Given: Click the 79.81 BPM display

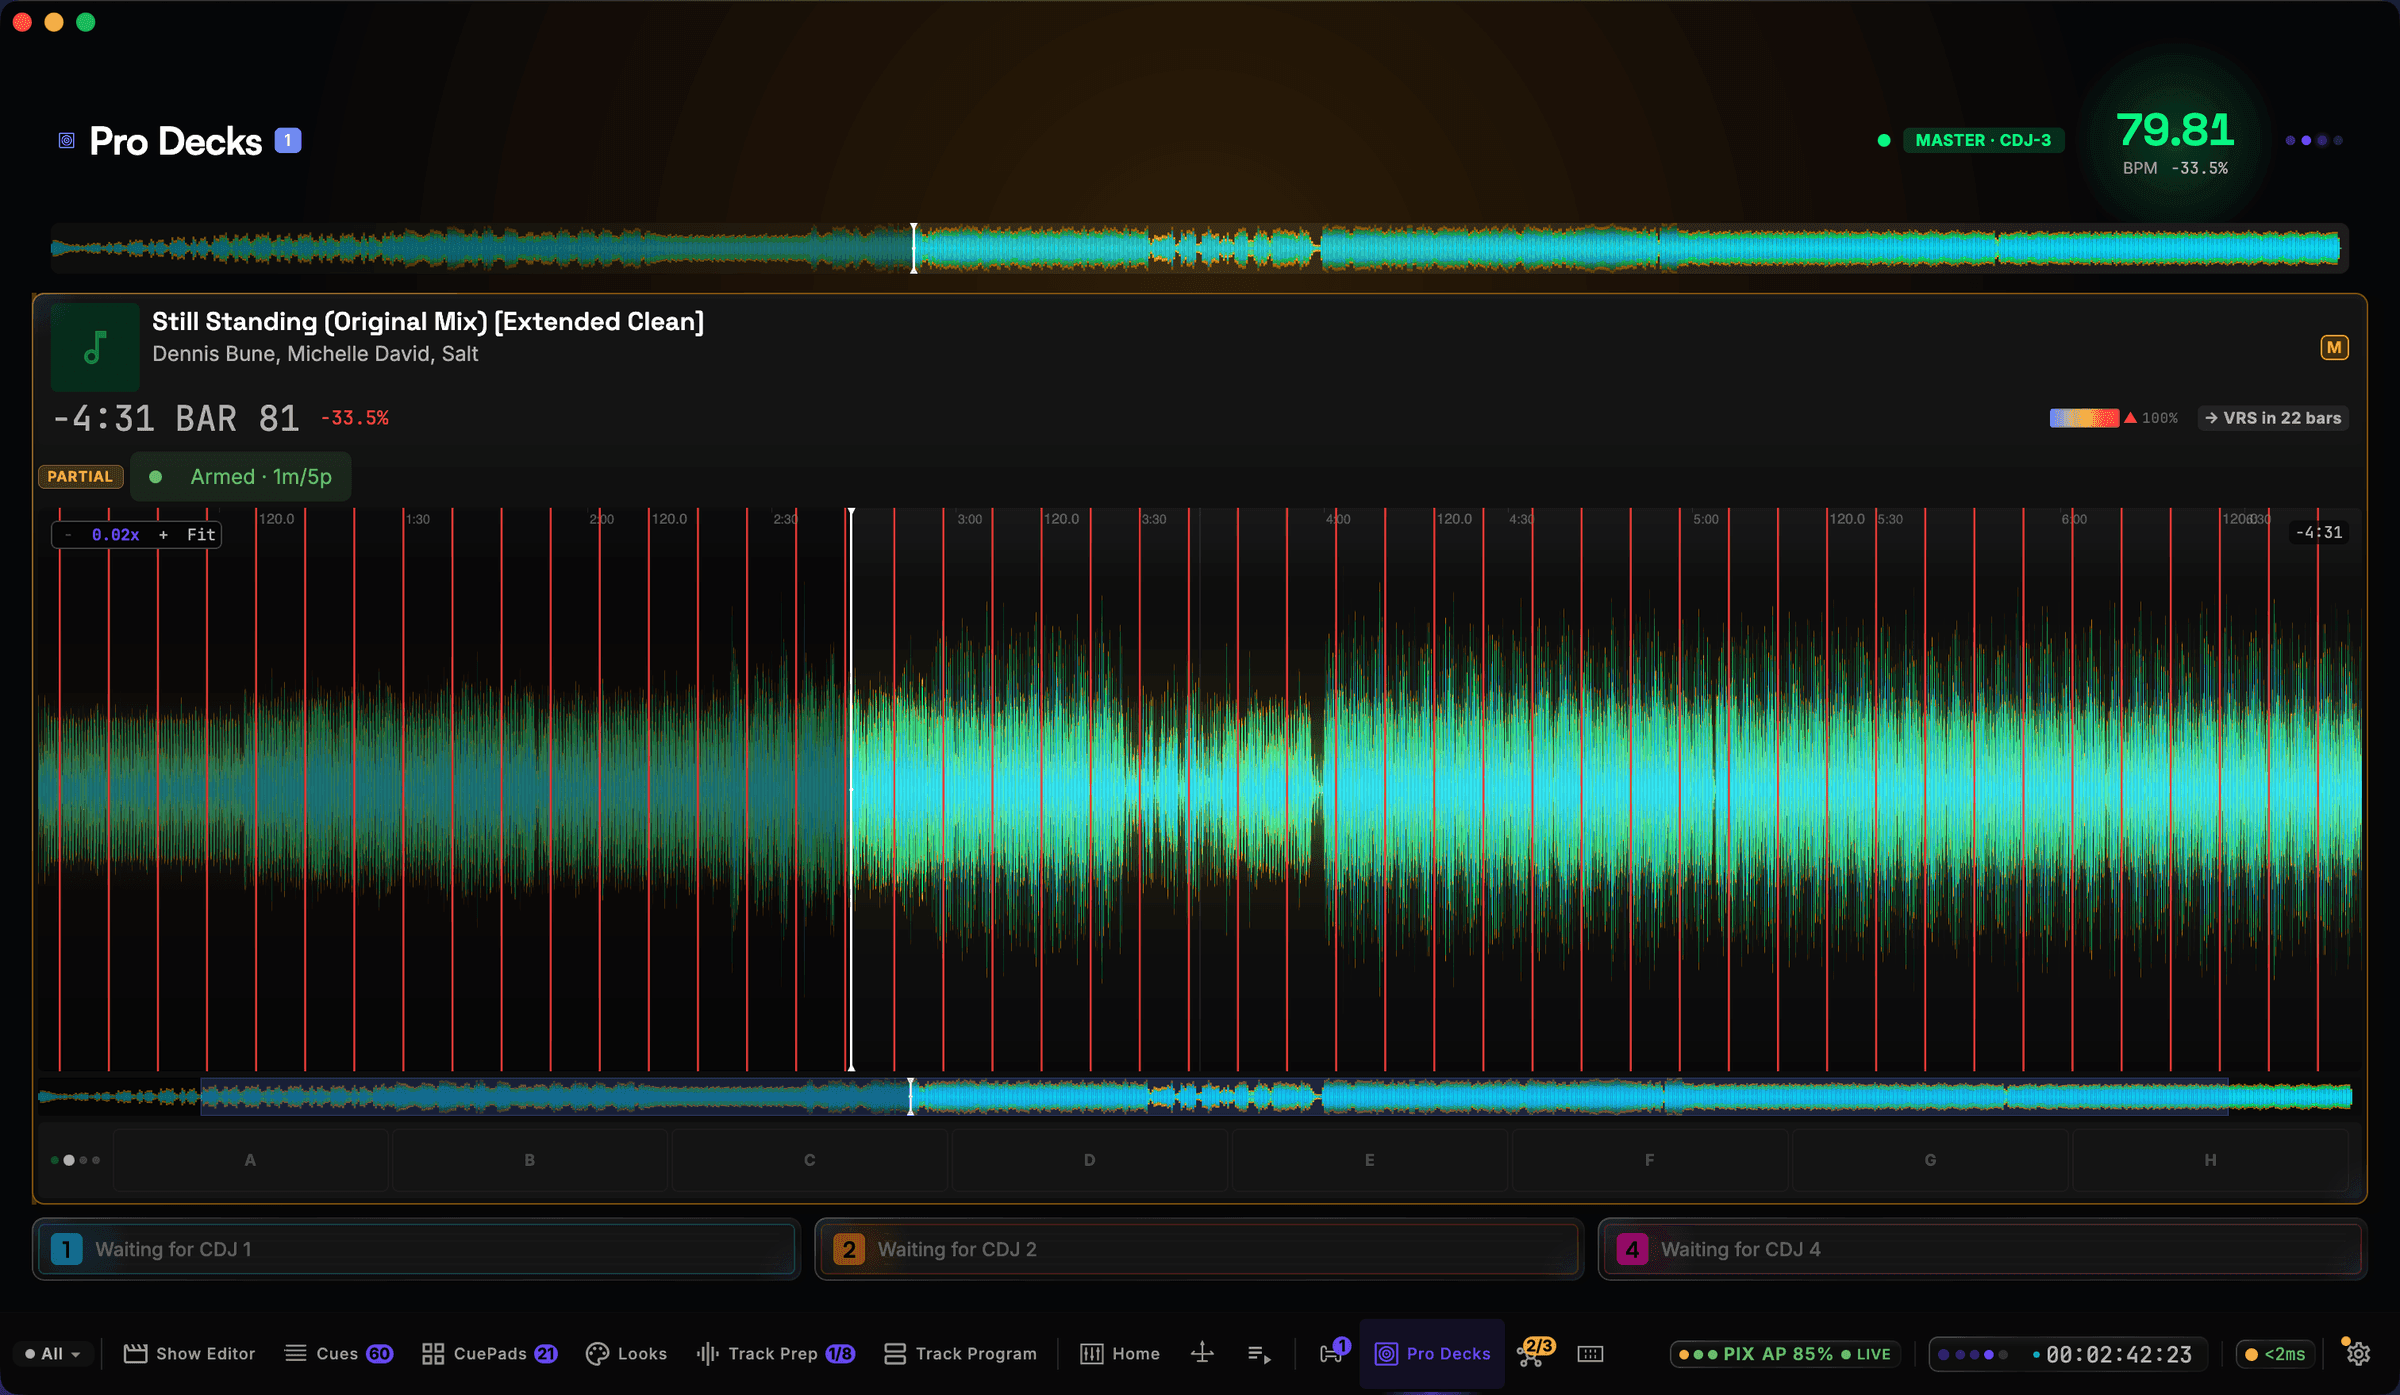Looking at the screenshot, I should click(x=2175, y=131).
